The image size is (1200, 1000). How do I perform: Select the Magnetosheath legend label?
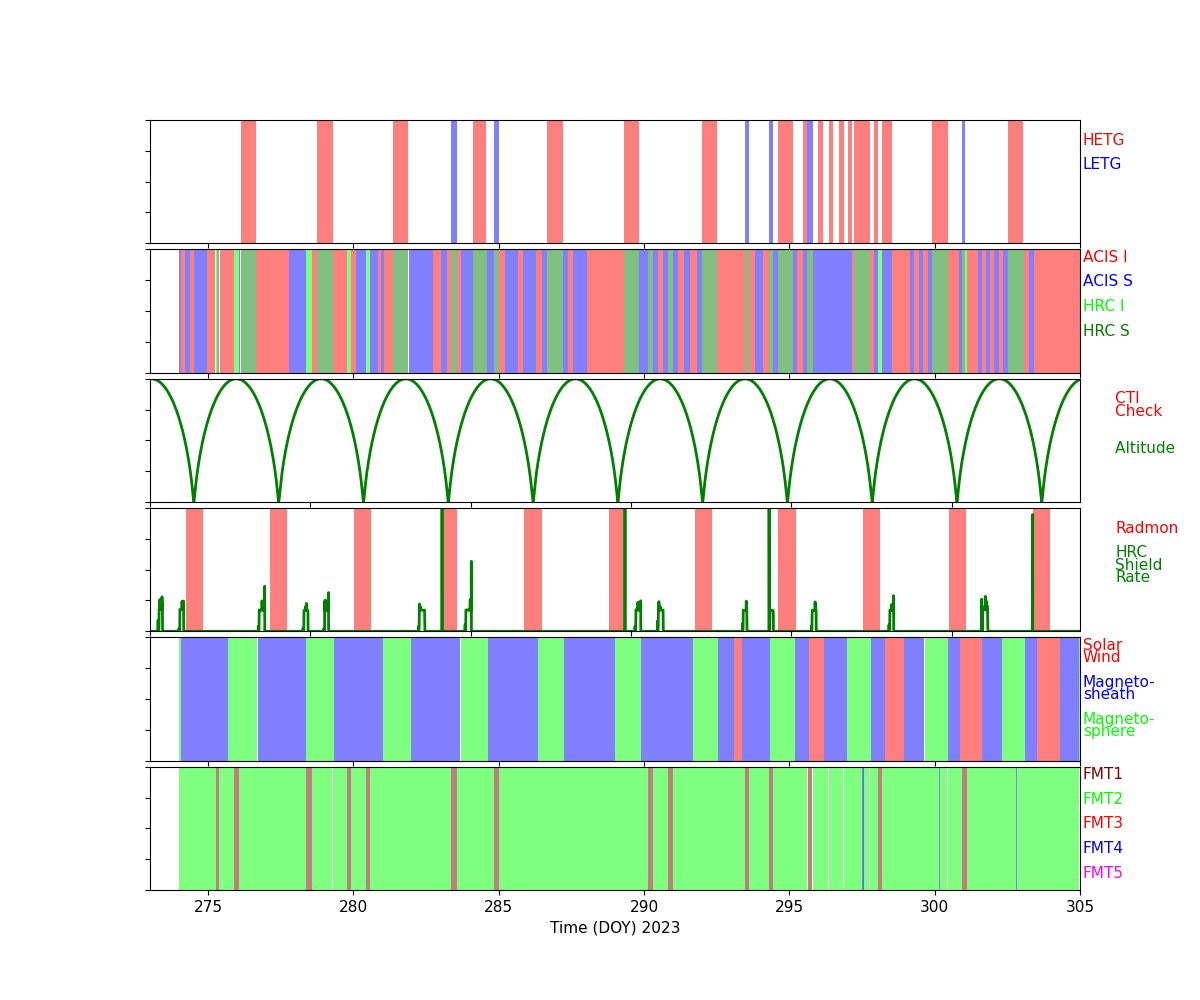tap(1118, 689)
